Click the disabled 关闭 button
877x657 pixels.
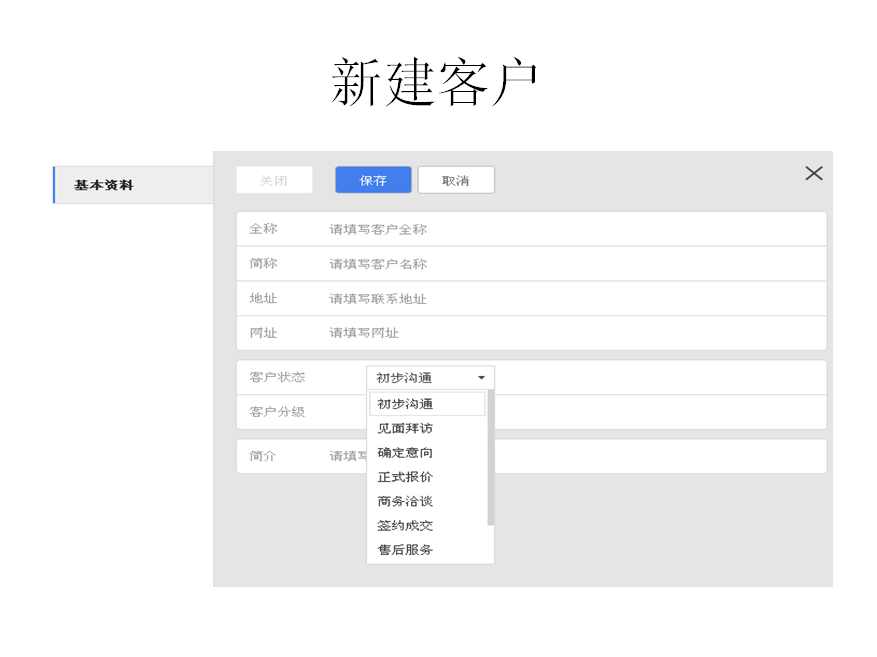tap(274, 180)
